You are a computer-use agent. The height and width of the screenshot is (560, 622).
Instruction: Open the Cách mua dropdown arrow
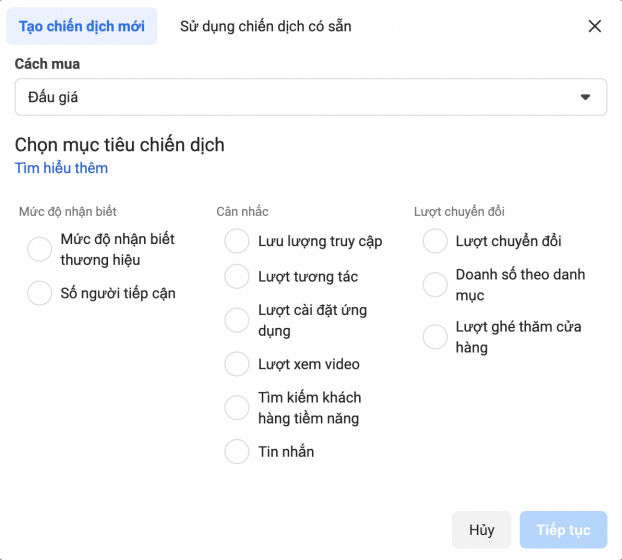586,97
